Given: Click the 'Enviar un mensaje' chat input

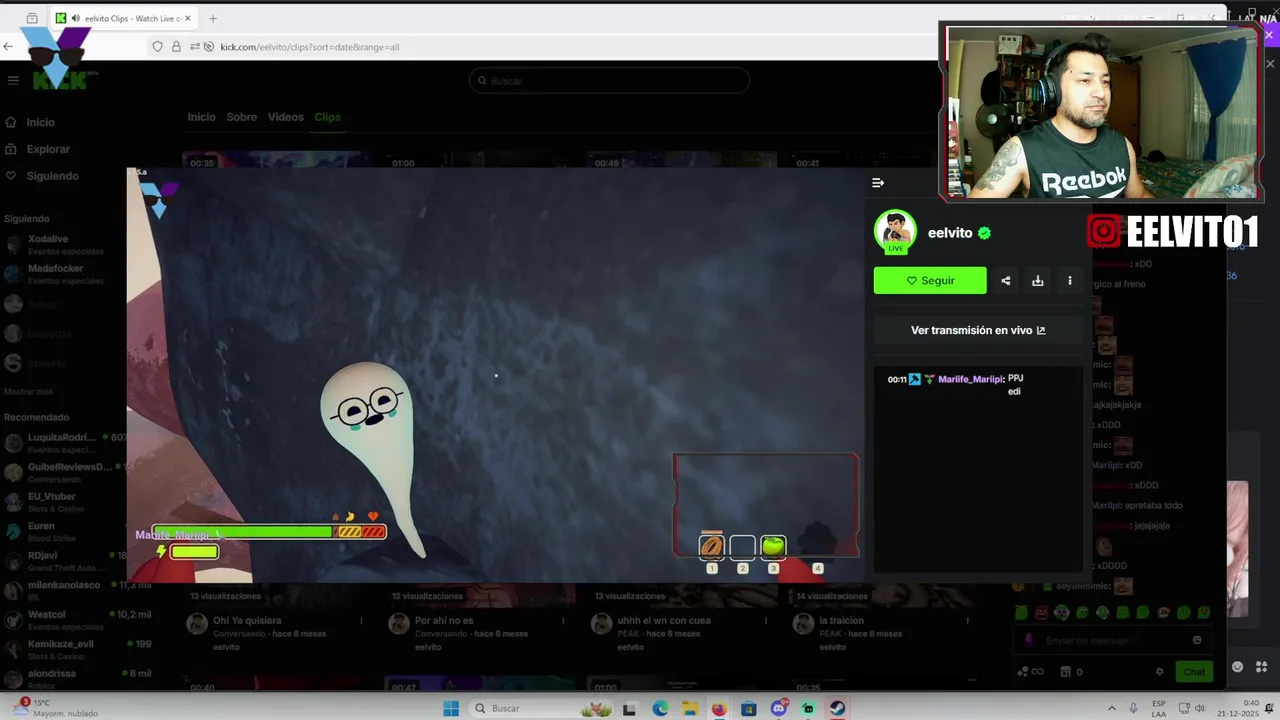Looking at the screenshot, I should (x=1113, y=641).
